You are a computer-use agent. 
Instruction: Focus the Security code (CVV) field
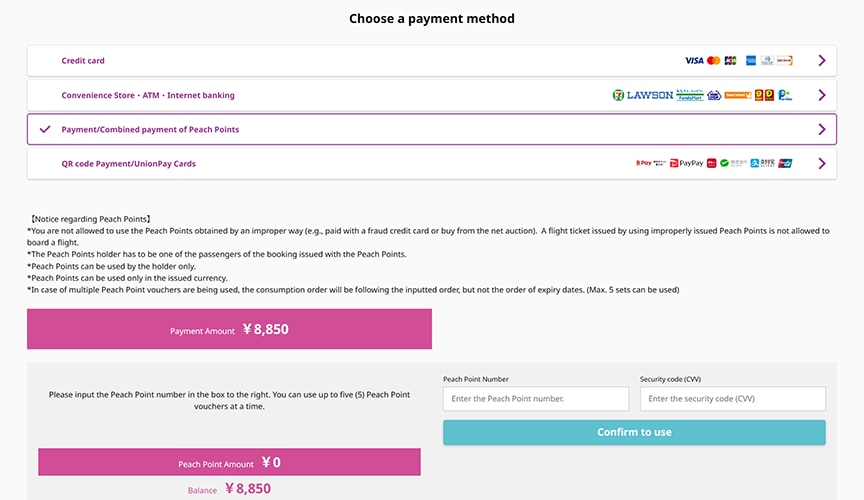click(732, 399)
